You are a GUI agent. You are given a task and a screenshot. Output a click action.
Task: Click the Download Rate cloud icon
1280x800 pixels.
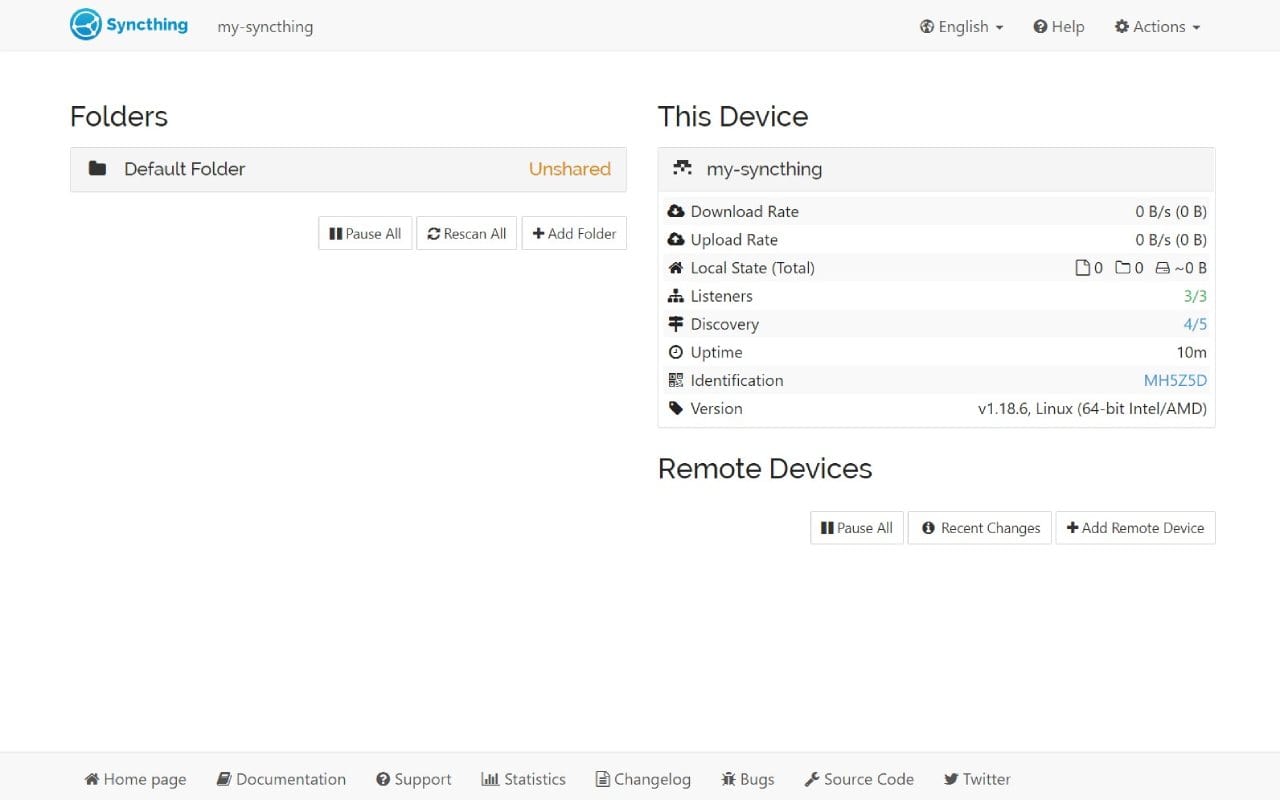(676, 211)
